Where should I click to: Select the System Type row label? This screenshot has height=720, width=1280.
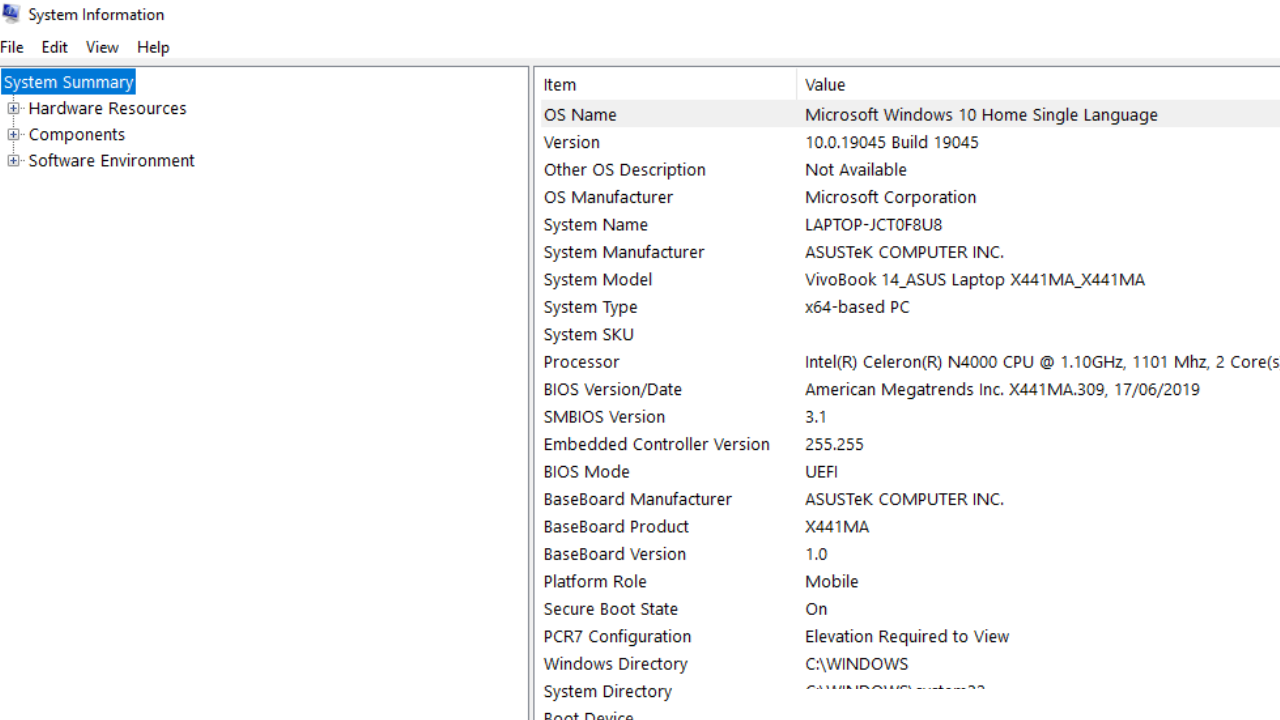[591, 307]
